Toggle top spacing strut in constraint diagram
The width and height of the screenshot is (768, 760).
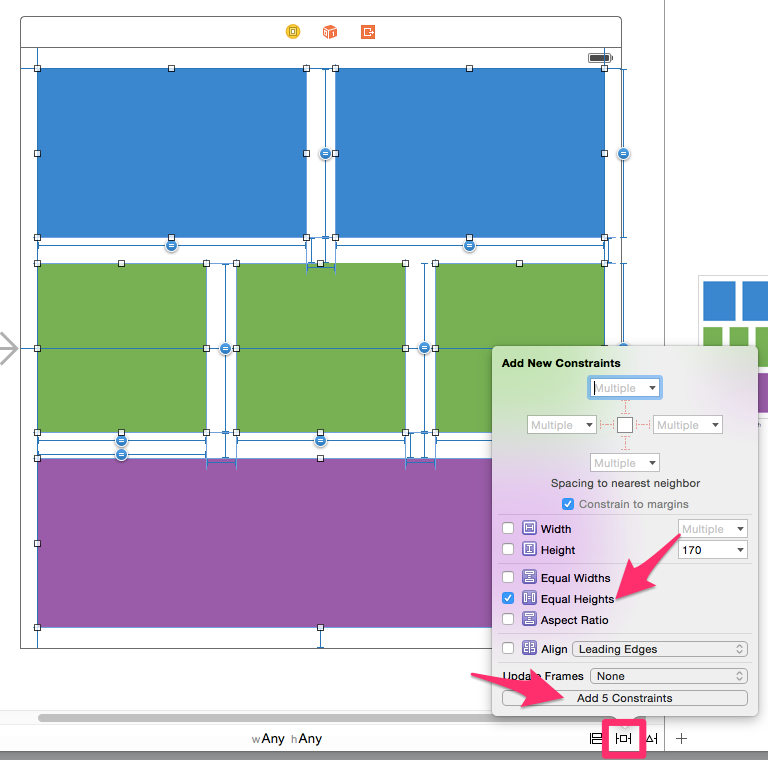pos(625,407)
